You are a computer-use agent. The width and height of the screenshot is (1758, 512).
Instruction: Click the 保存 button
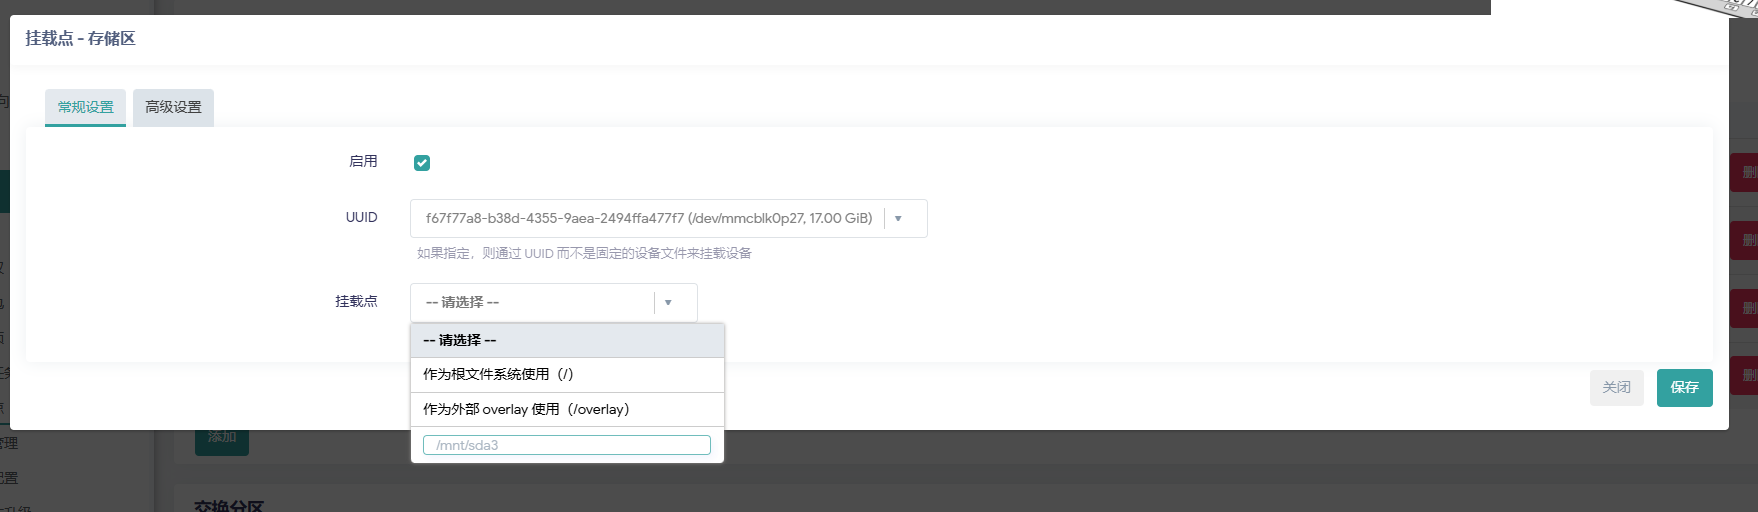(1684, 387)
